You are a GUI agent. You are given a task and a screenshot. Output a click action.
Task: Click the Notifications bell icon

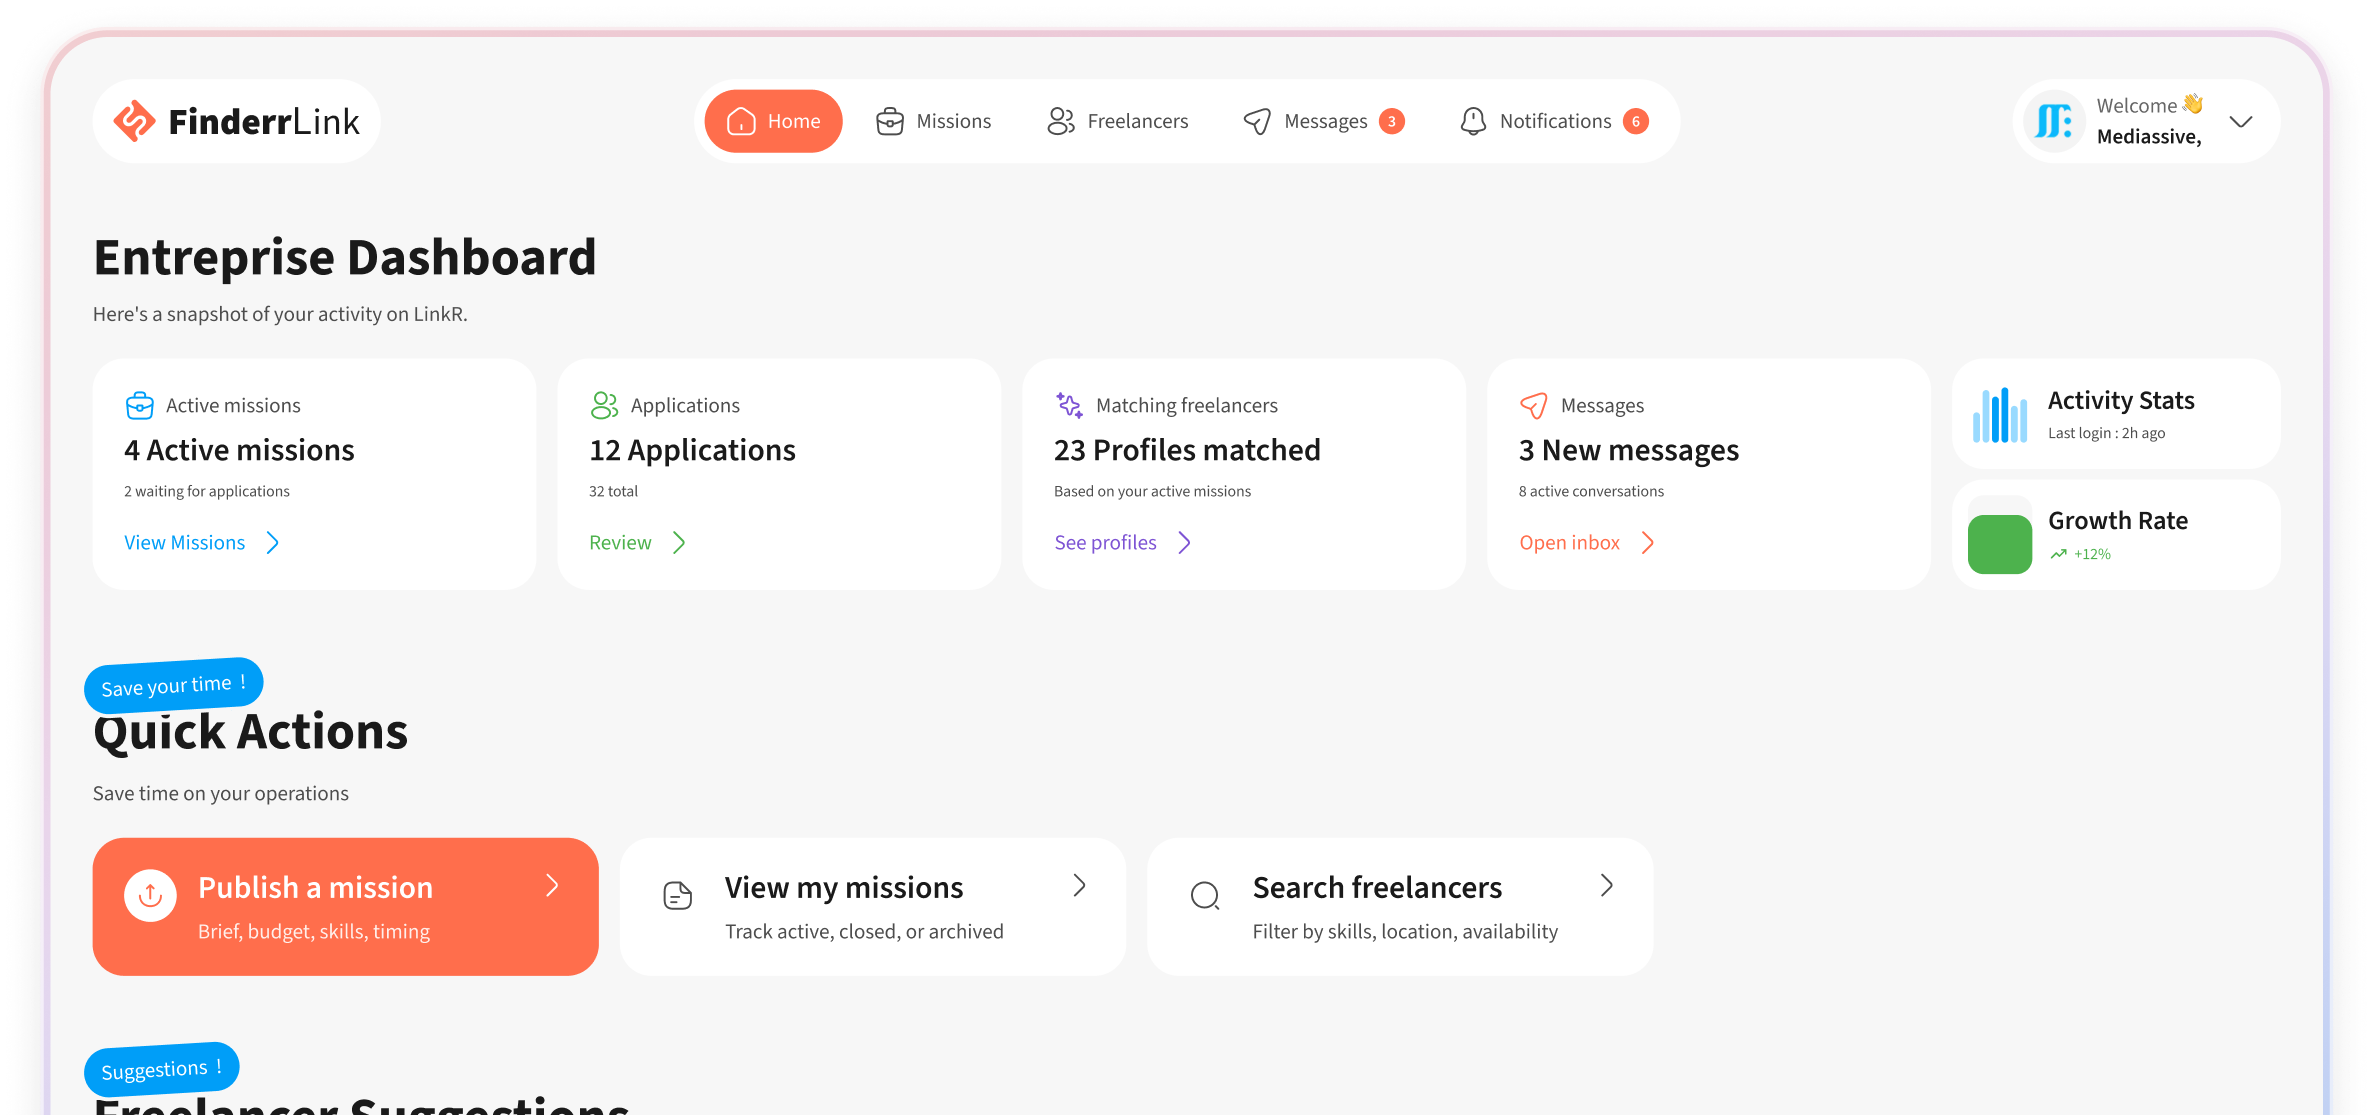1473,121
